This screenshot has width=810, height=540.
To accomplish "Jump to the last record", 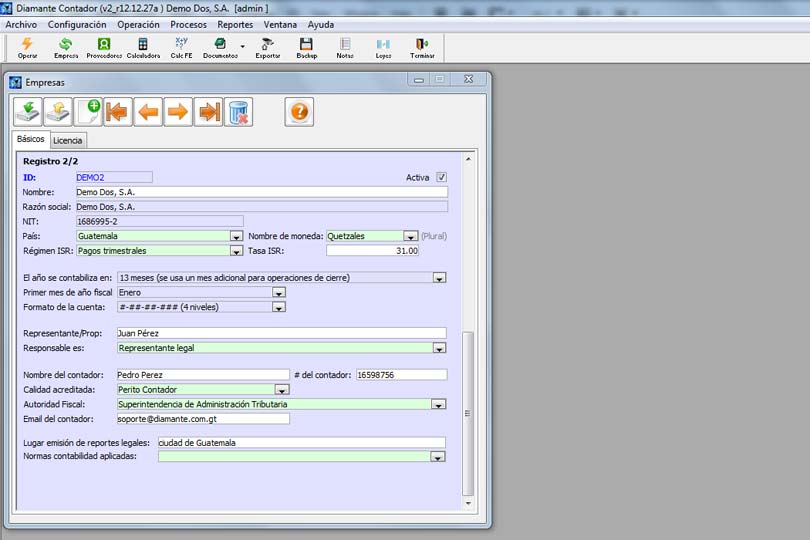I will click(208, 112).
